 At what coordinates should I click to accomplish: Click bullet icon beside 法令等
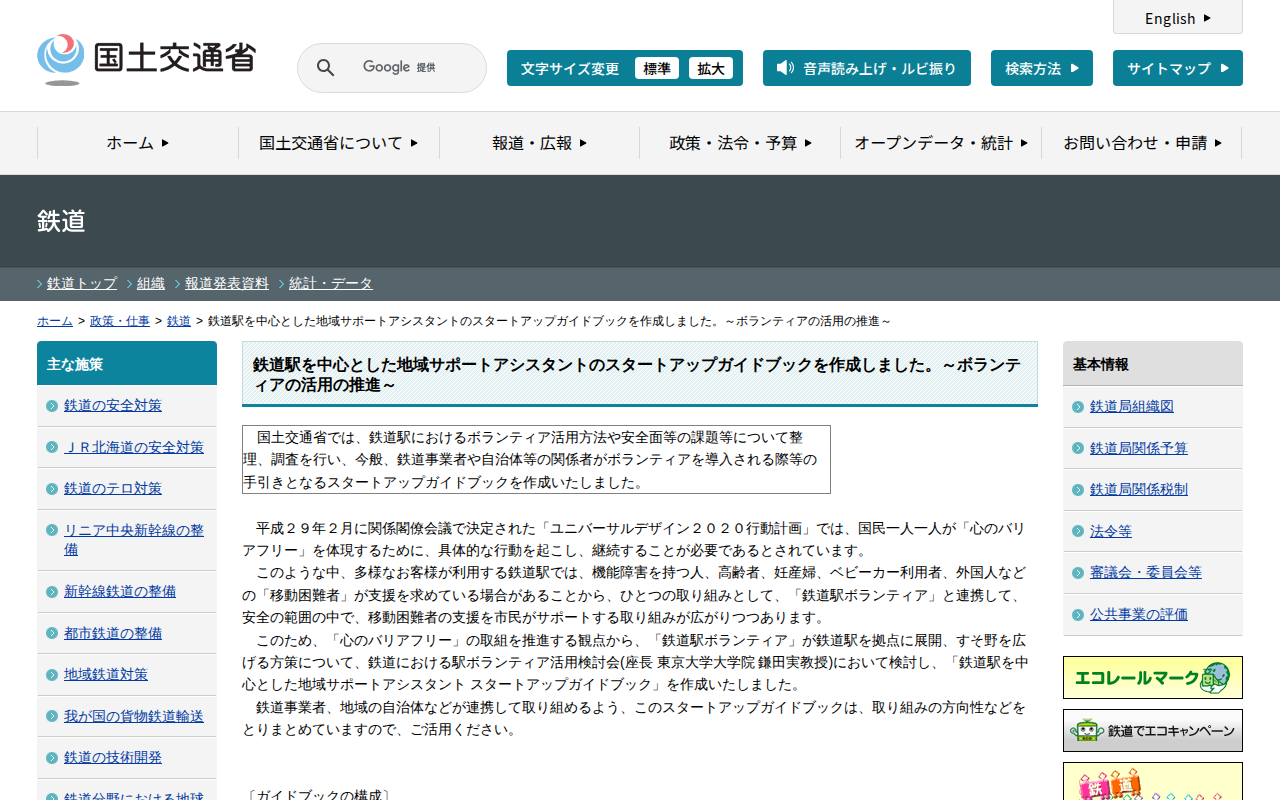tap(1078, 532)
